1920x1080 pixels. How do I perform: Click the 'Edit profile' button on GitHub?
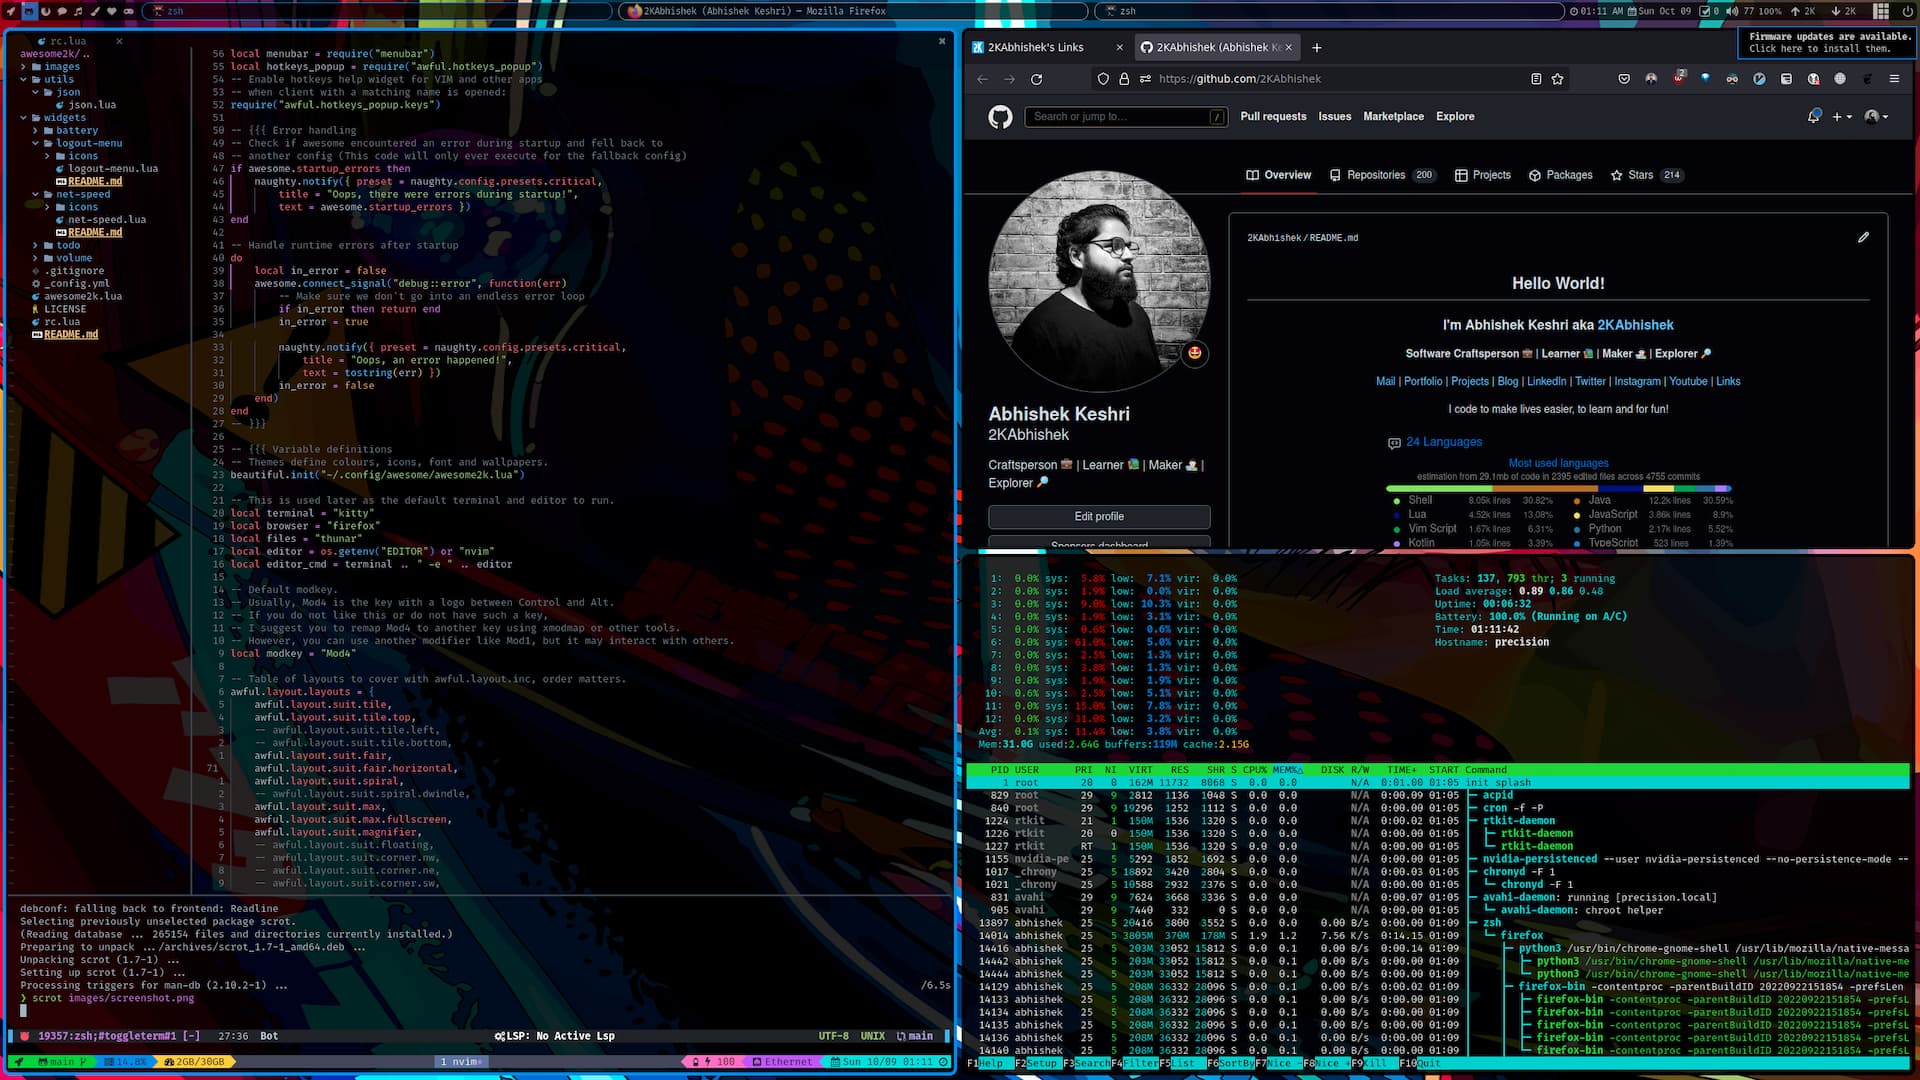(x=1098, y=516)
